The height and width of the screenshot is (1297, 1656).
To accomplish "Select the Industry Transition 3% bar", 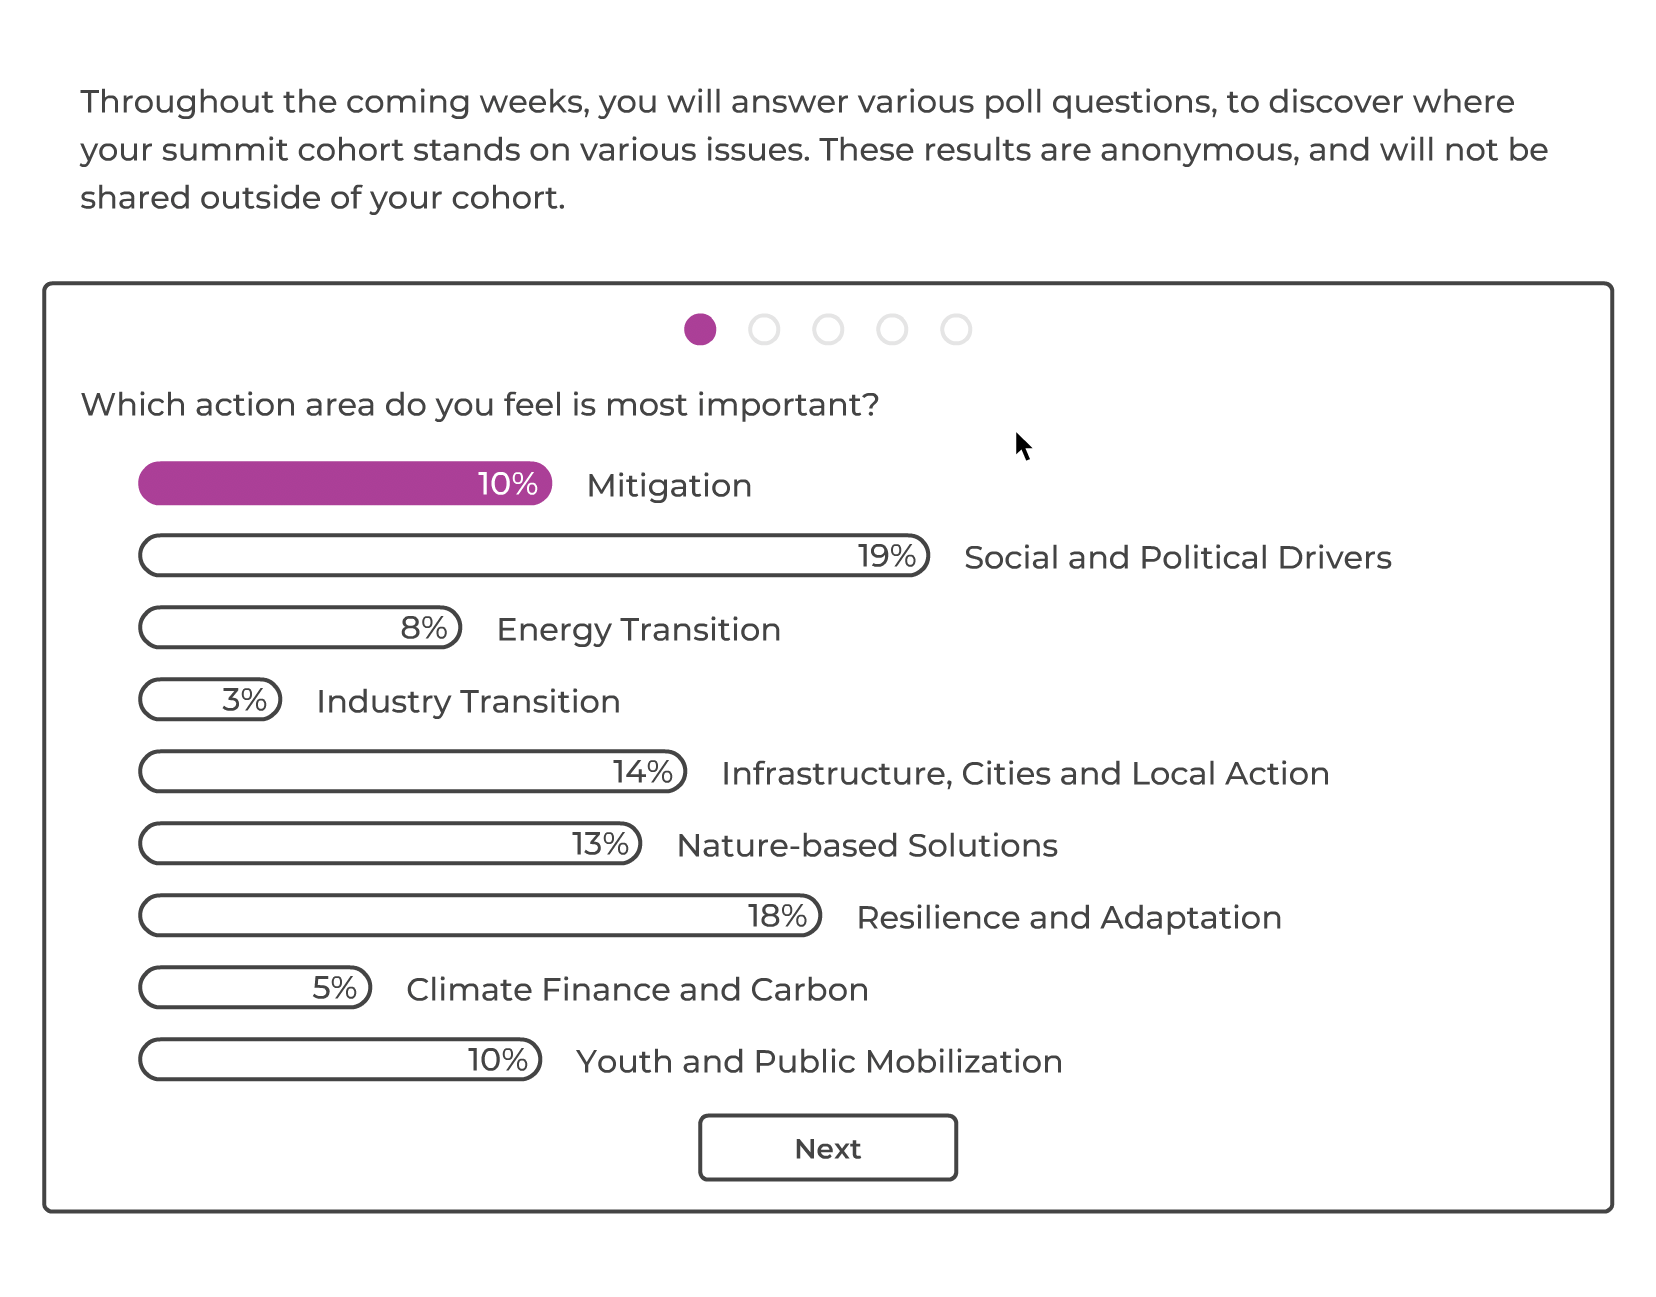I will click(210, 700).
